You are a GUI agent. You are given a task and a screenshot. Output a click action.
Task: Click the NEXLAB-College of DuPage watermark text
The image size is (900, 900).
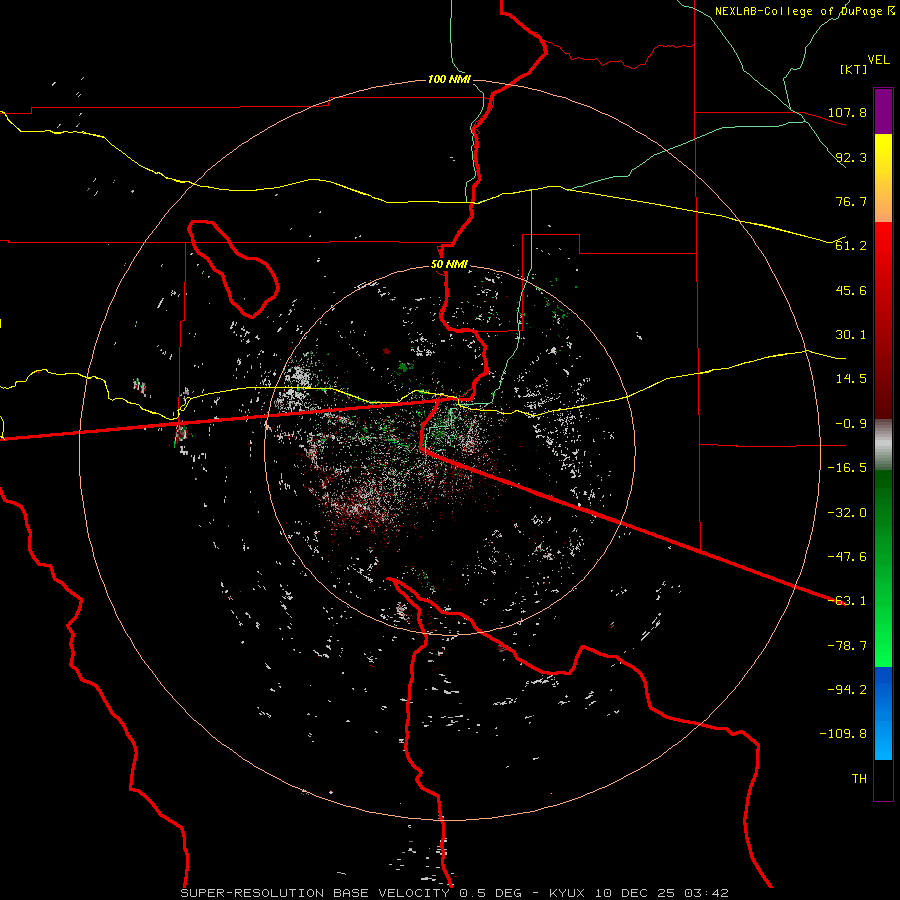pos(804,11)
